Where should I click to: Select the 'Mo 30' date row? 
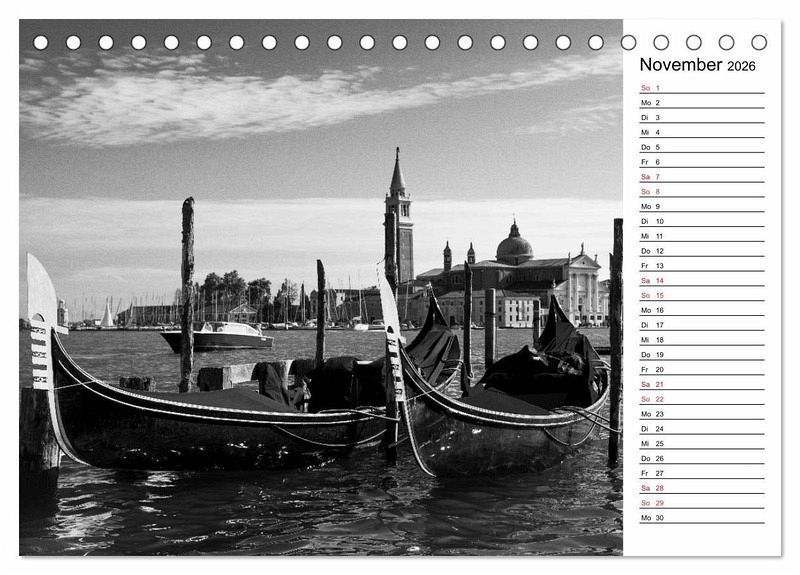(702, 517)
